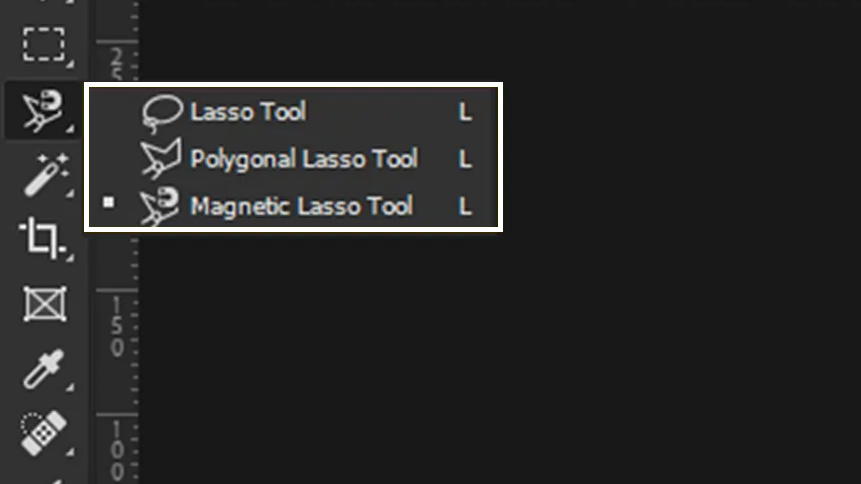
Task: Click the selected-tool square marker beside Magnetic Lasso
Action: click(x=109, y=203)
